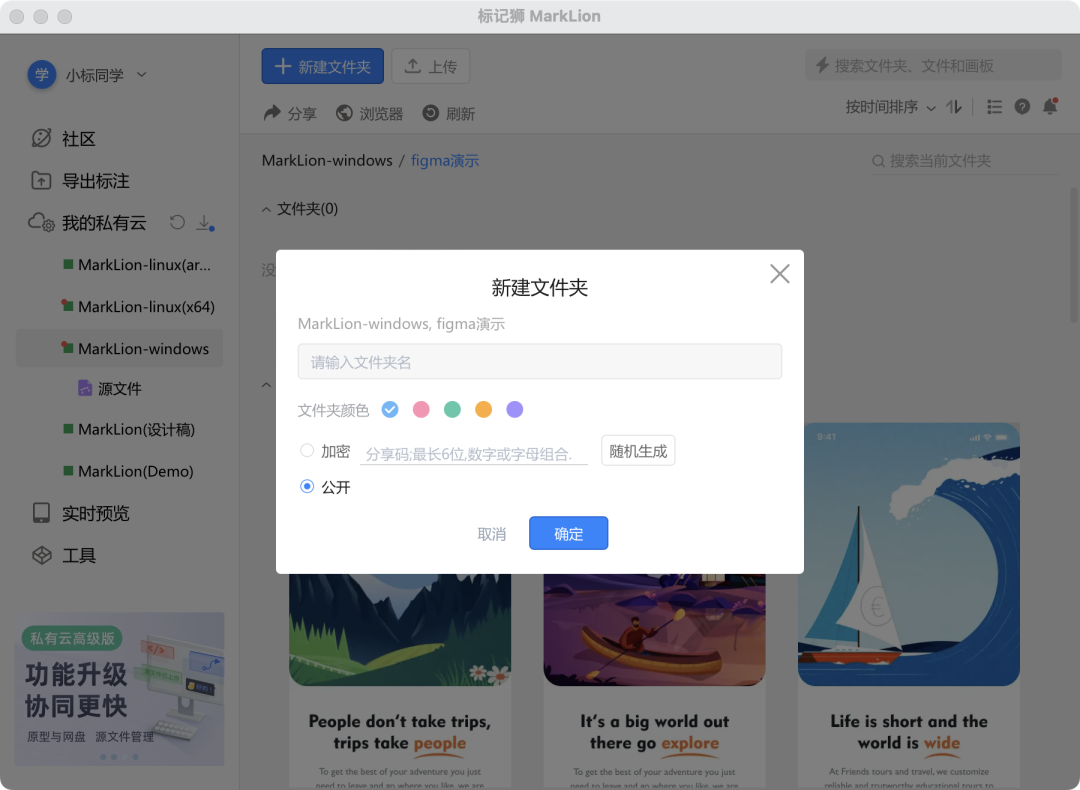Pick the pink folder color swatch
The width and height of the screenshot is (1080, 790).
(x=421, y=410)
